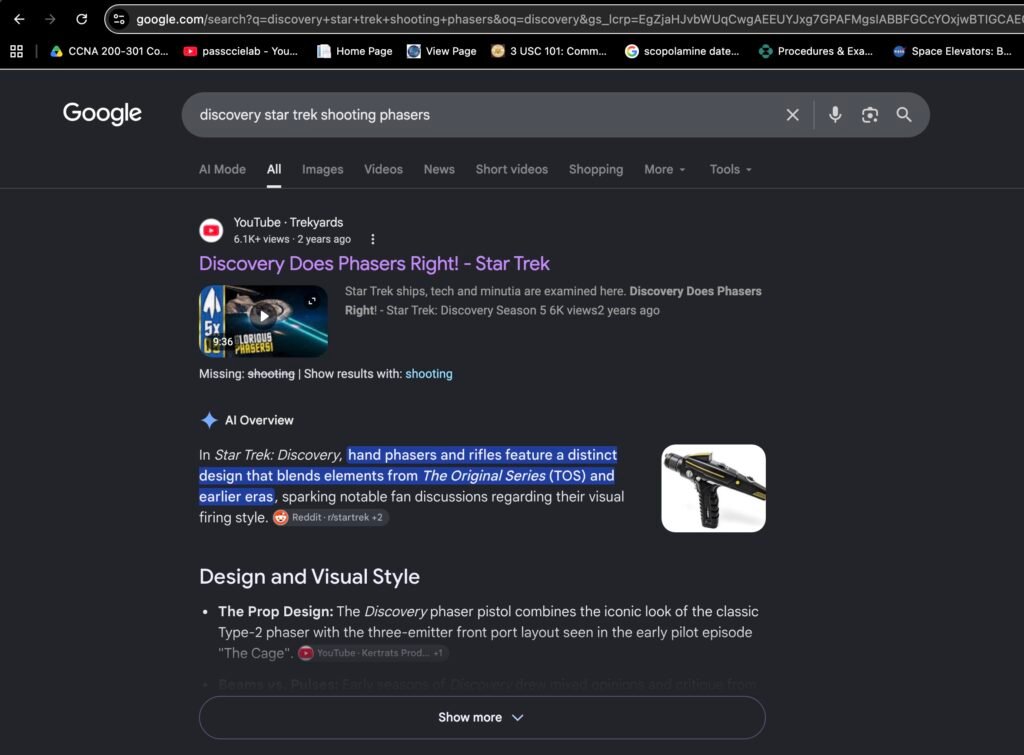The height and width of the screenshot is (755, 1024).
Task: Reload the current page
Action: [x=82, y=19]
